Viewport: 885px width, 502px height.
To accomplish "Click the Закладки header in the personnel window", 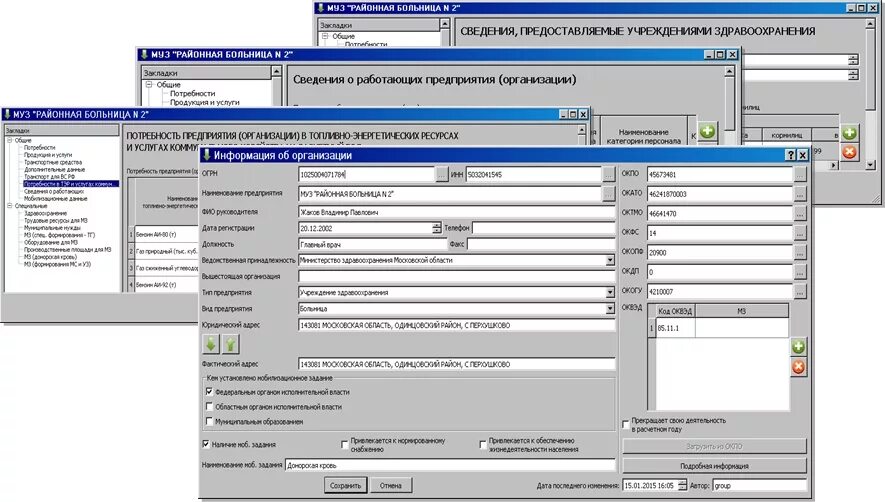I will coord(206,73).
